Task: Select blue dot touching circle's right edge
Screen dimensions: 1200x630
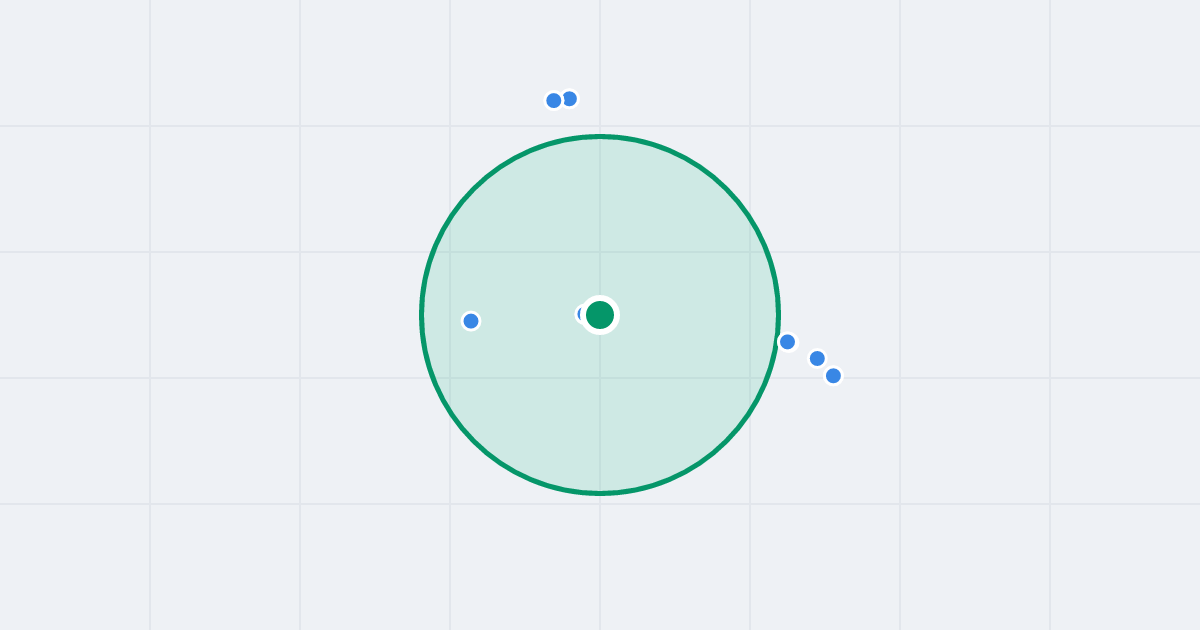Action: point(787,342)
